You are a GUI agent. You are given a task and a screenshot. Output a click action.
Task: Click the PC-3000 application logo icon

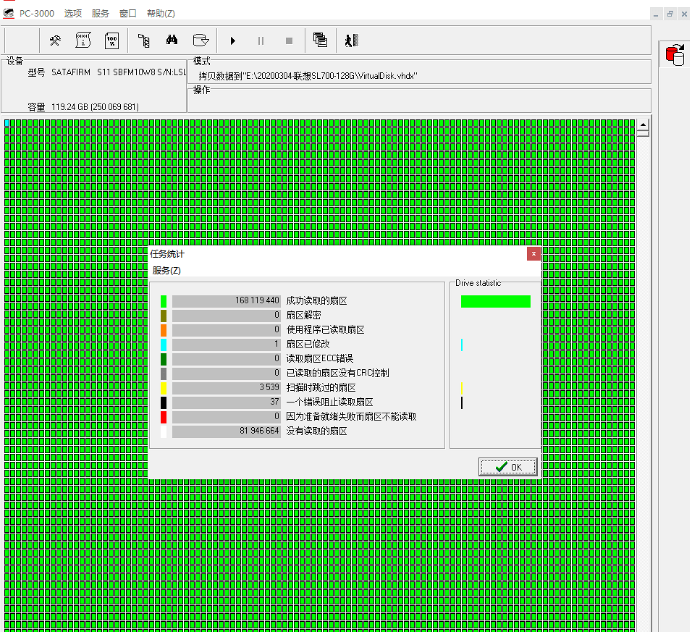(x=8, y=14)
